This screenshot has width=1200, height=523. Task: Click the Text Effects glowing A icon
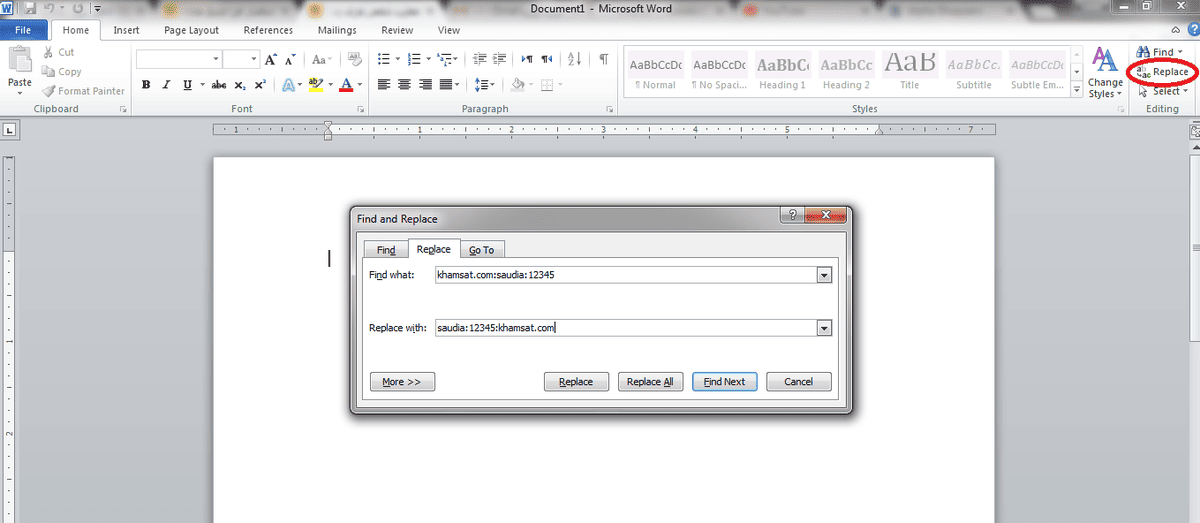[289, 85]
